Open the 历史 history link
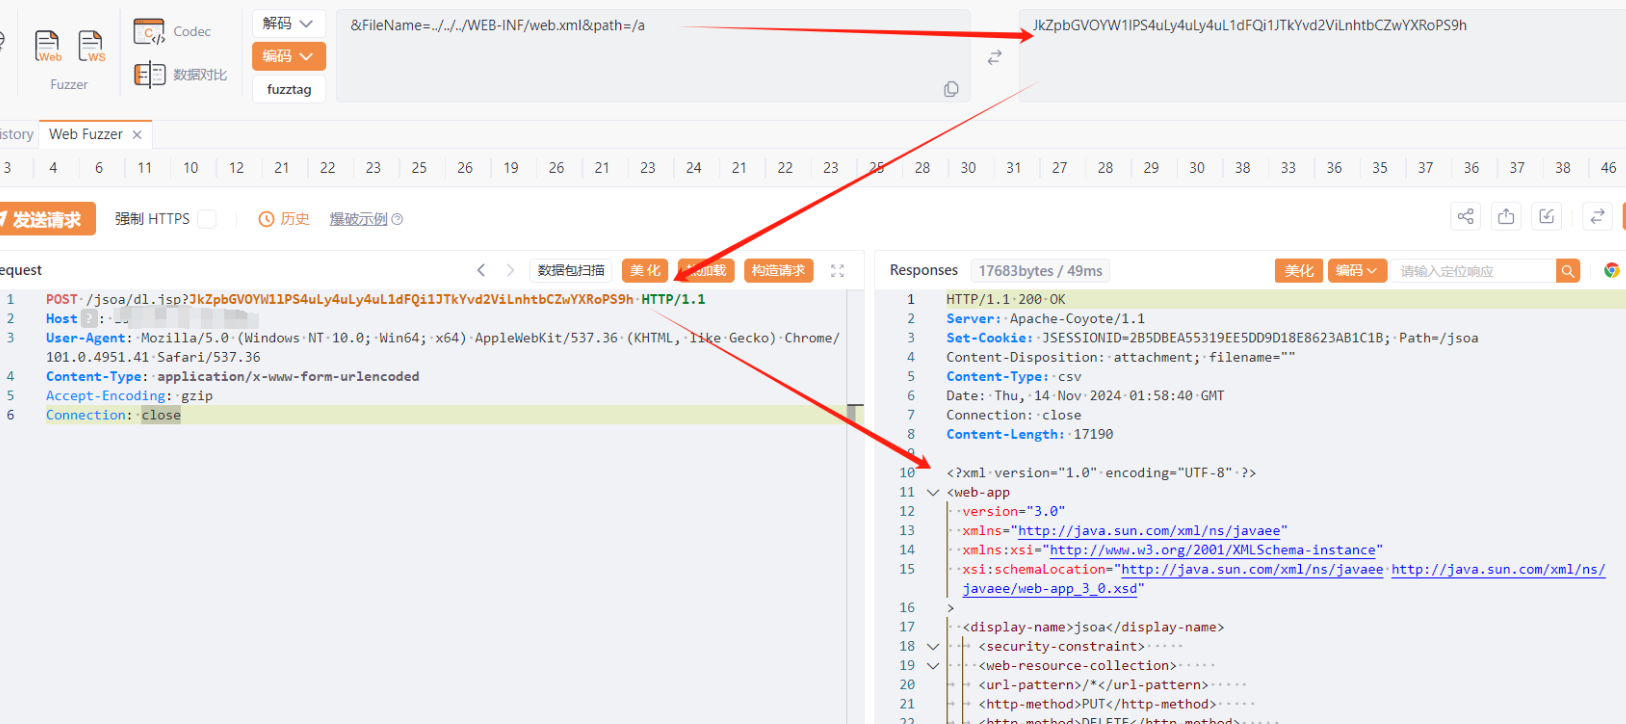This screenshot has height=724, width=1626. pos(295,219)
